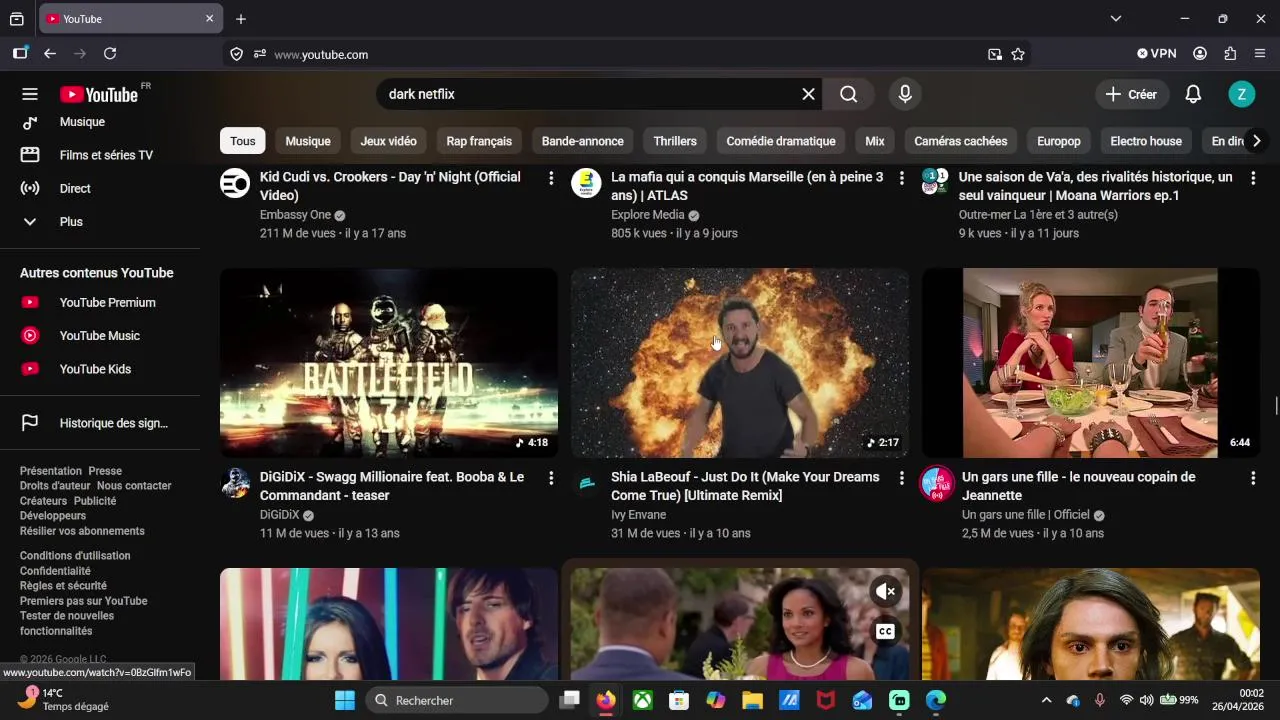Open options for Kid Cudi vs. Crookers video

[x=550, y=178]
